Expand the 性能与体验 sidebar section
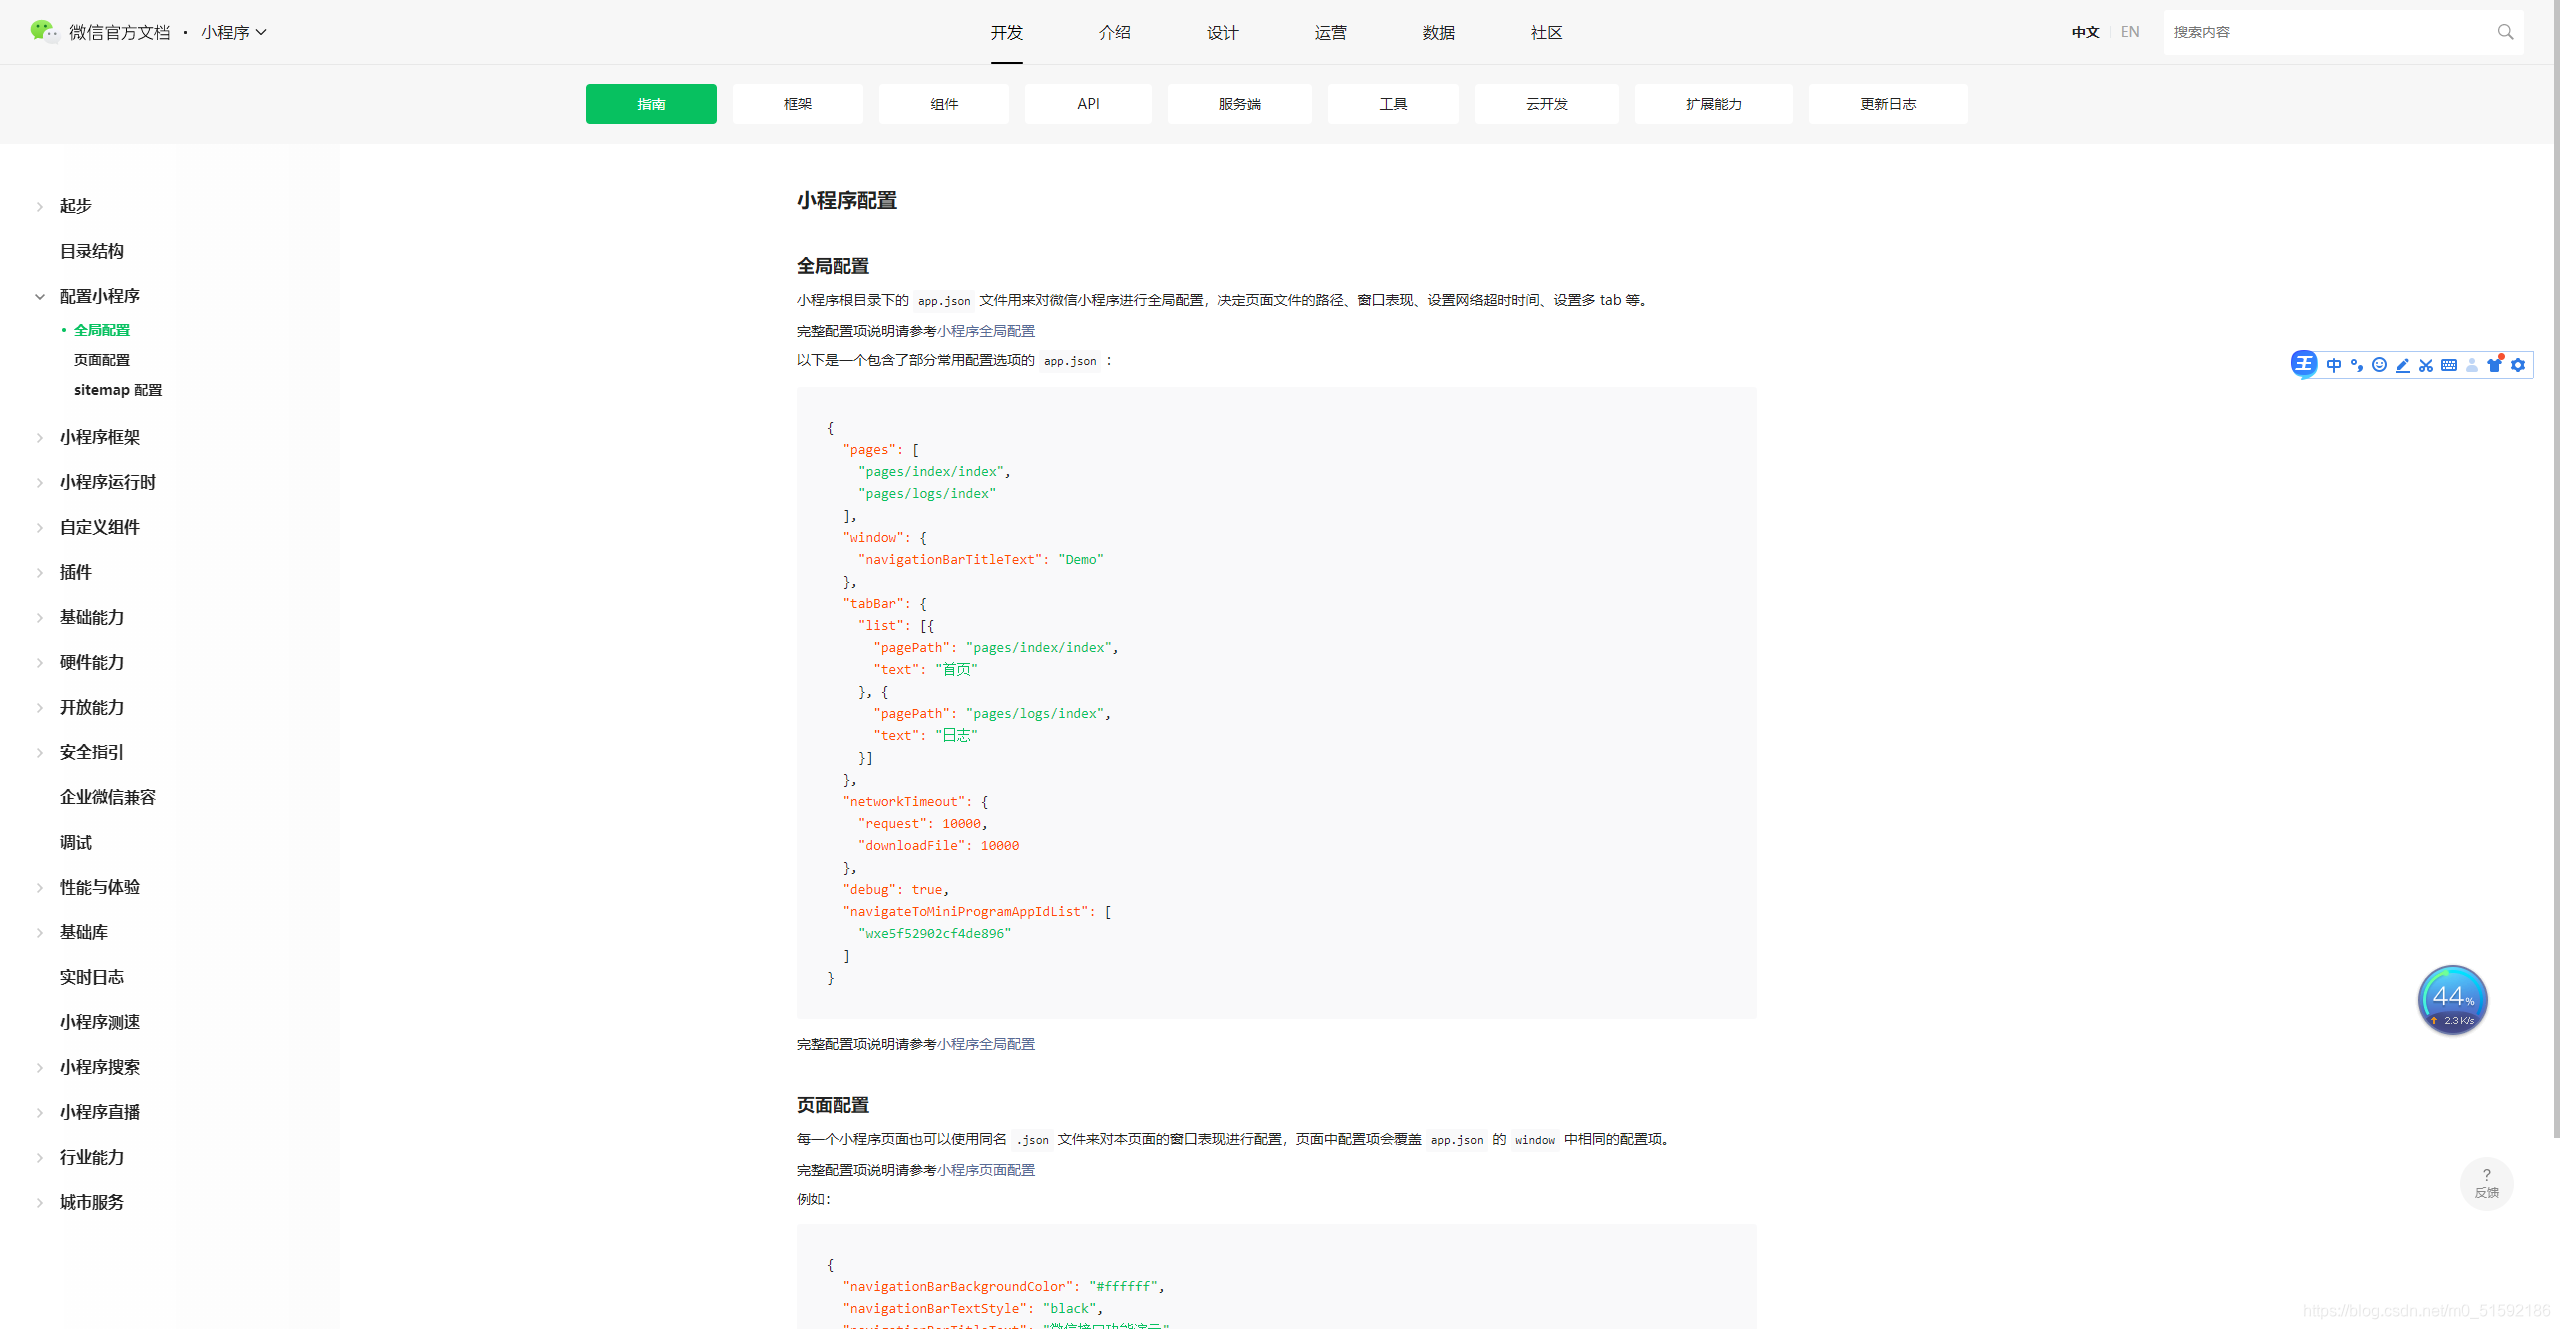This screenshot has width=2560, height=1329. (x=40, y=887)
